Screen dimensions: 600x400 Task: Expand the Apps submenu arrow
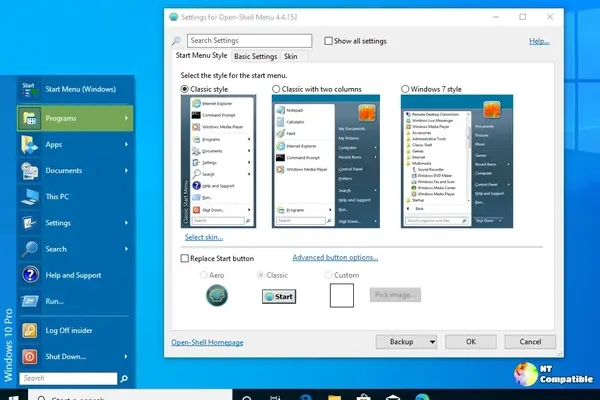coord(126,144)
